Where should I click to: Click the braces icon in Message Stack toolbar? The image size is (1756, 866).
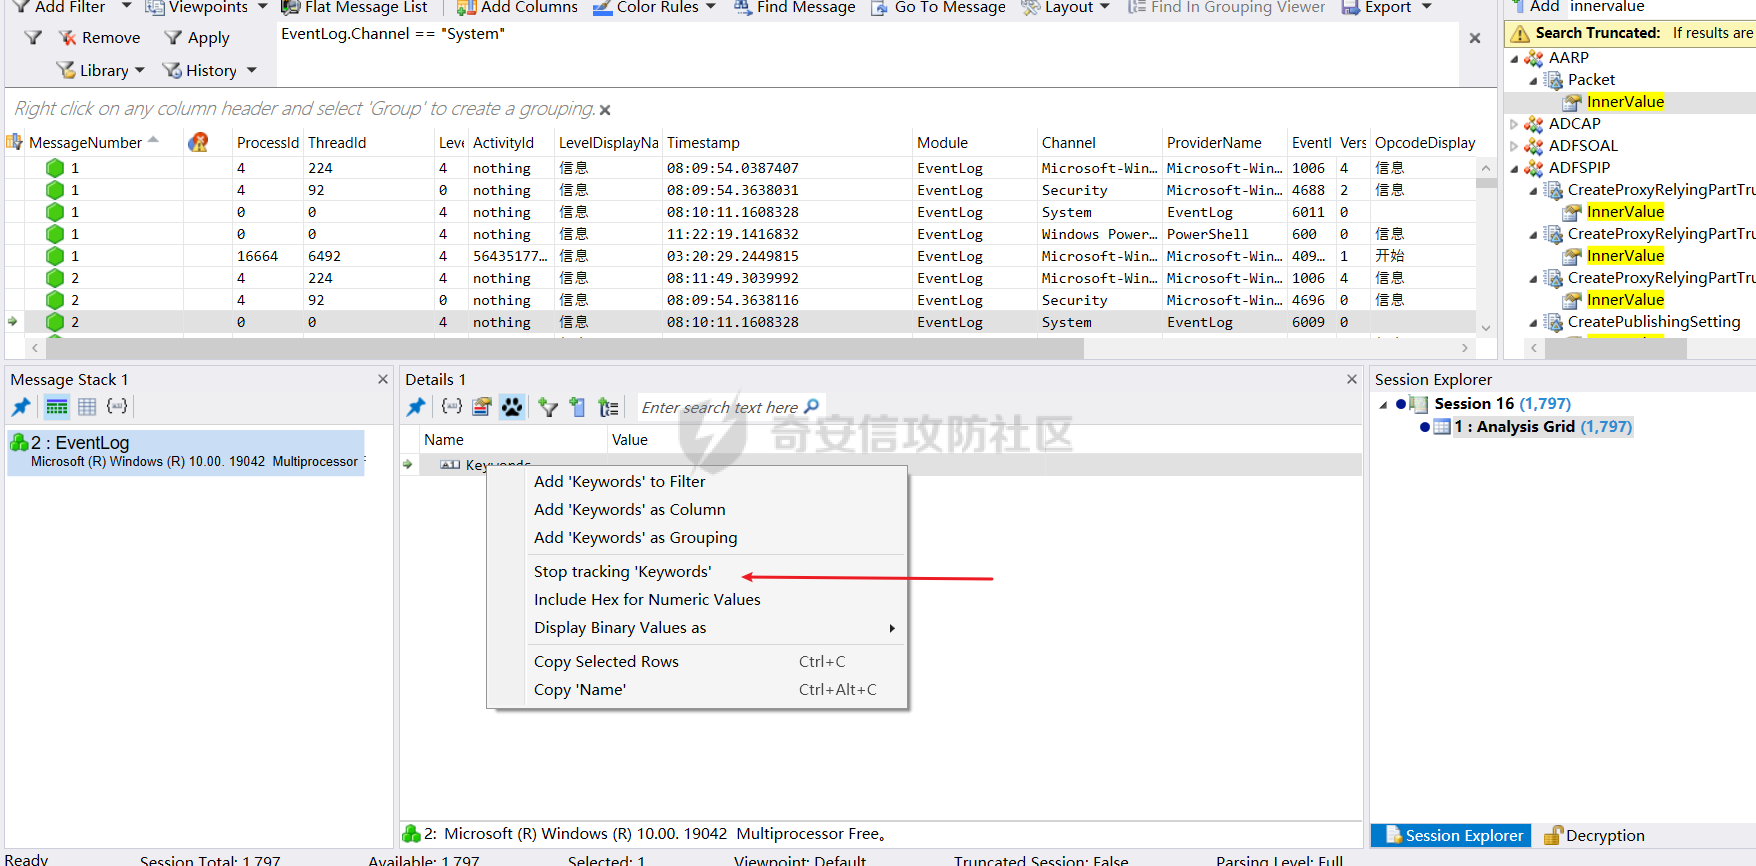tap(117, 407)
